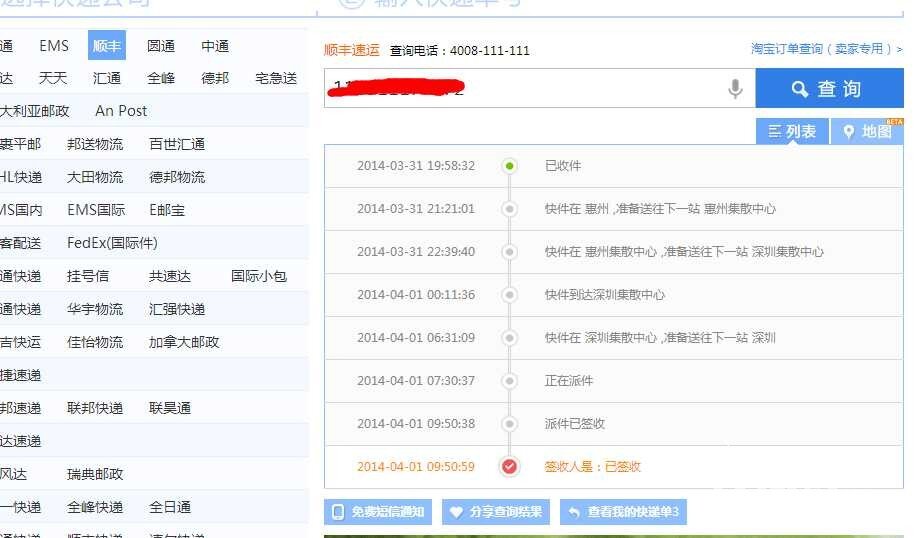The image size is (922, 538).
Task: Choose 瑞典邮政 courier
Action: point(95,473)
